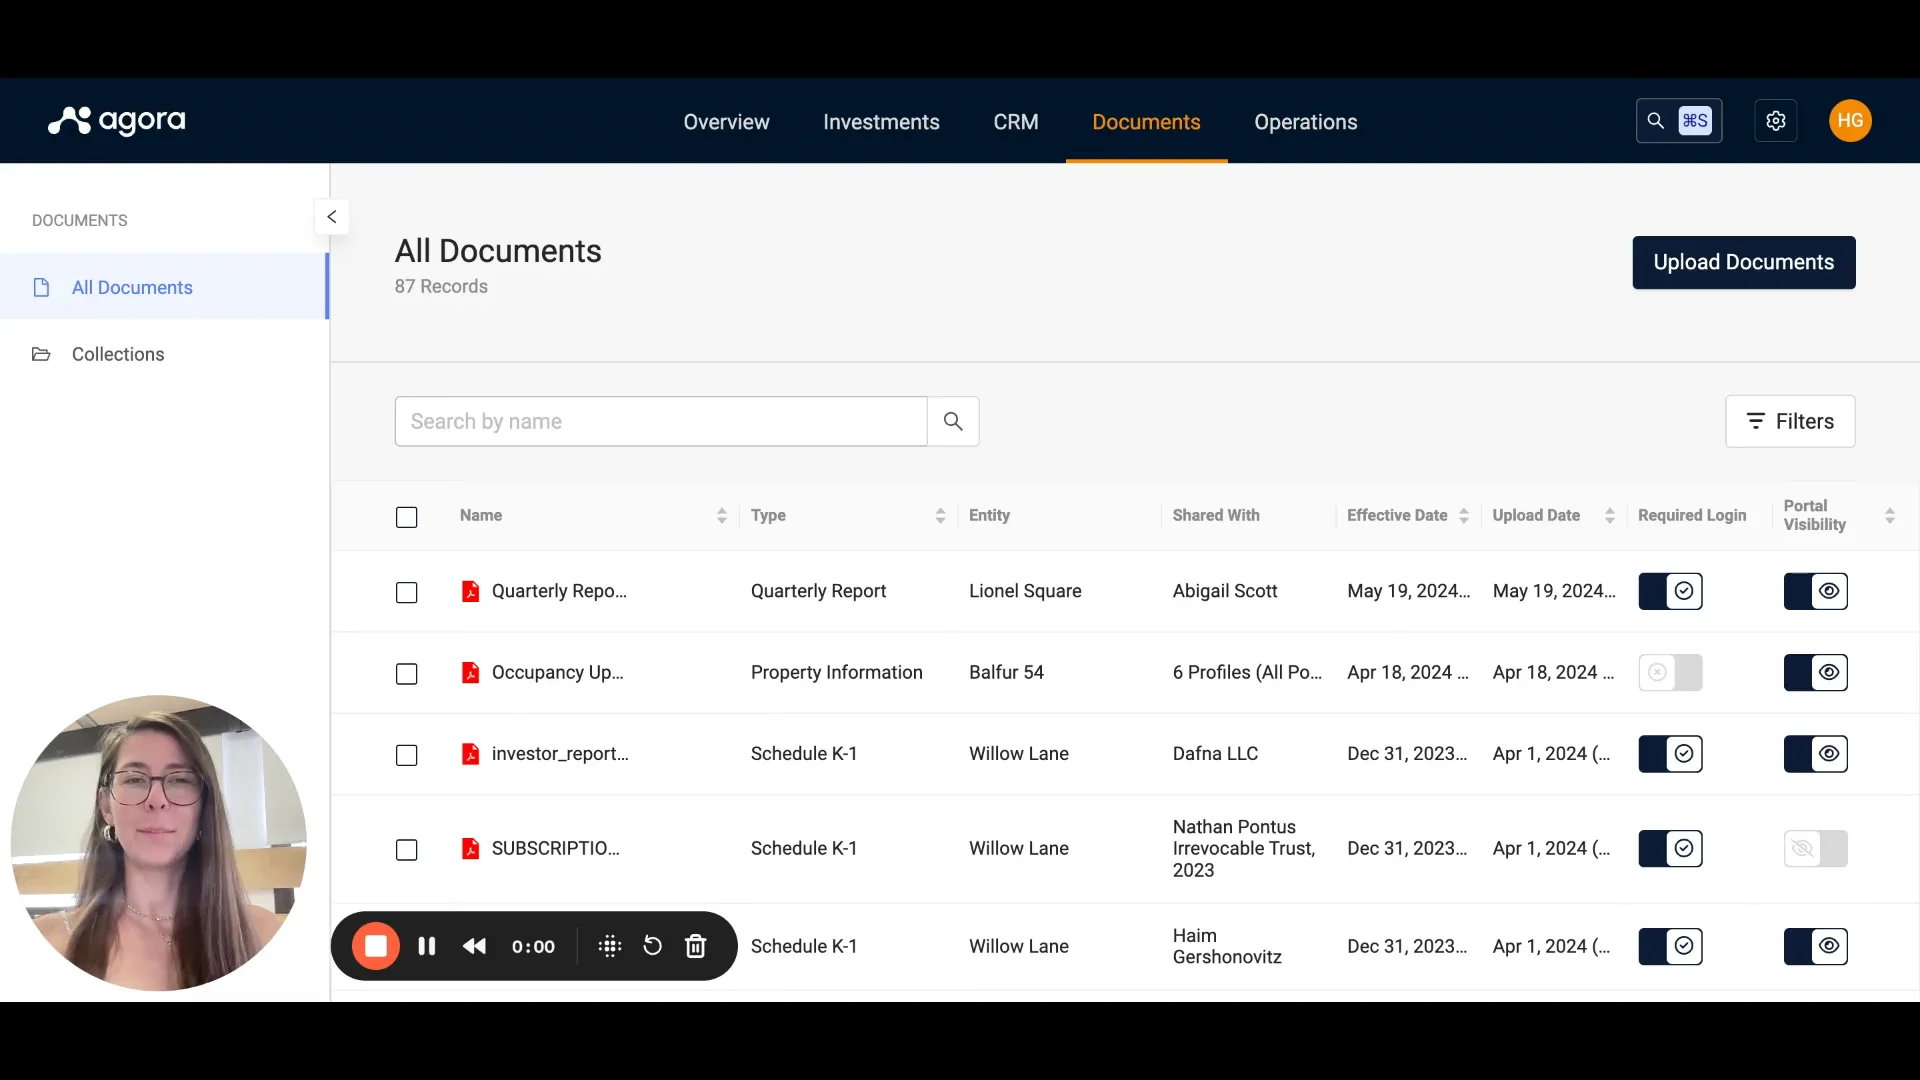Open the Operations menu item
Screen dimensions: 1920x1080
(x=1306, y=121)
